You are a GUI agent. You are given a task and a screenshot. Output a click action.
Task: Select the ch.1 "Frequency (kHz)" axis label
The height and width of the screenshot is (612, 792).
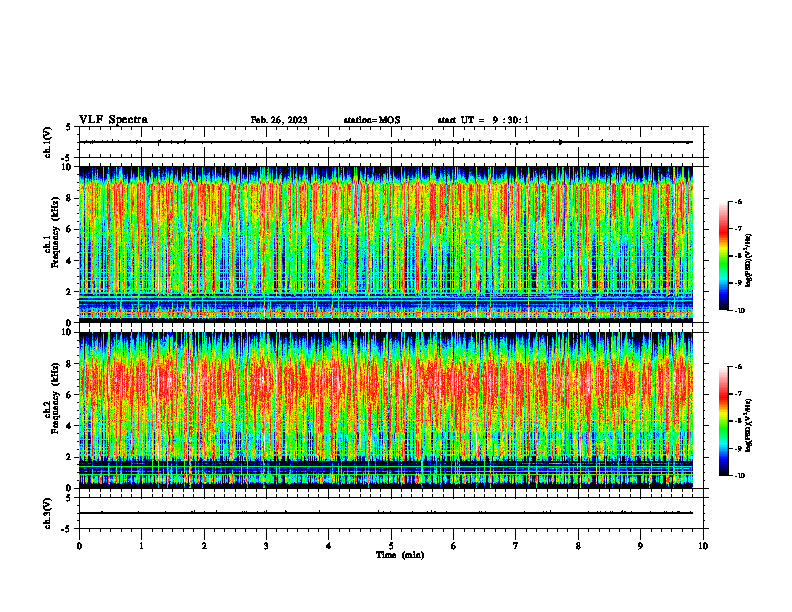[x=55, y=232]
